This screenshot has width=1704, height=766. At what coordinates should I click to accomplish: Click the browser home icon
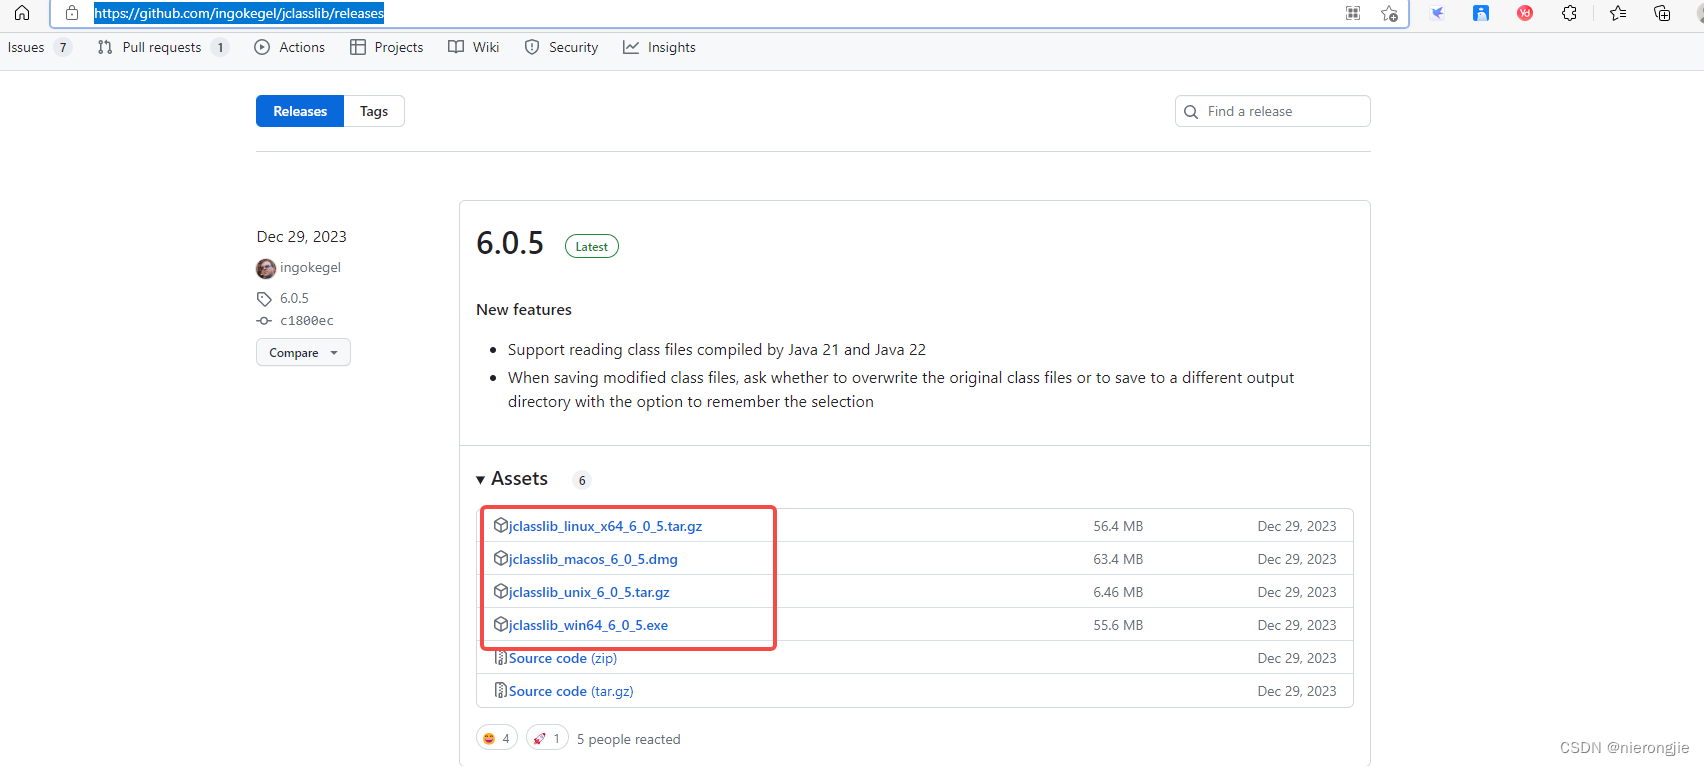tap(21, 13)
